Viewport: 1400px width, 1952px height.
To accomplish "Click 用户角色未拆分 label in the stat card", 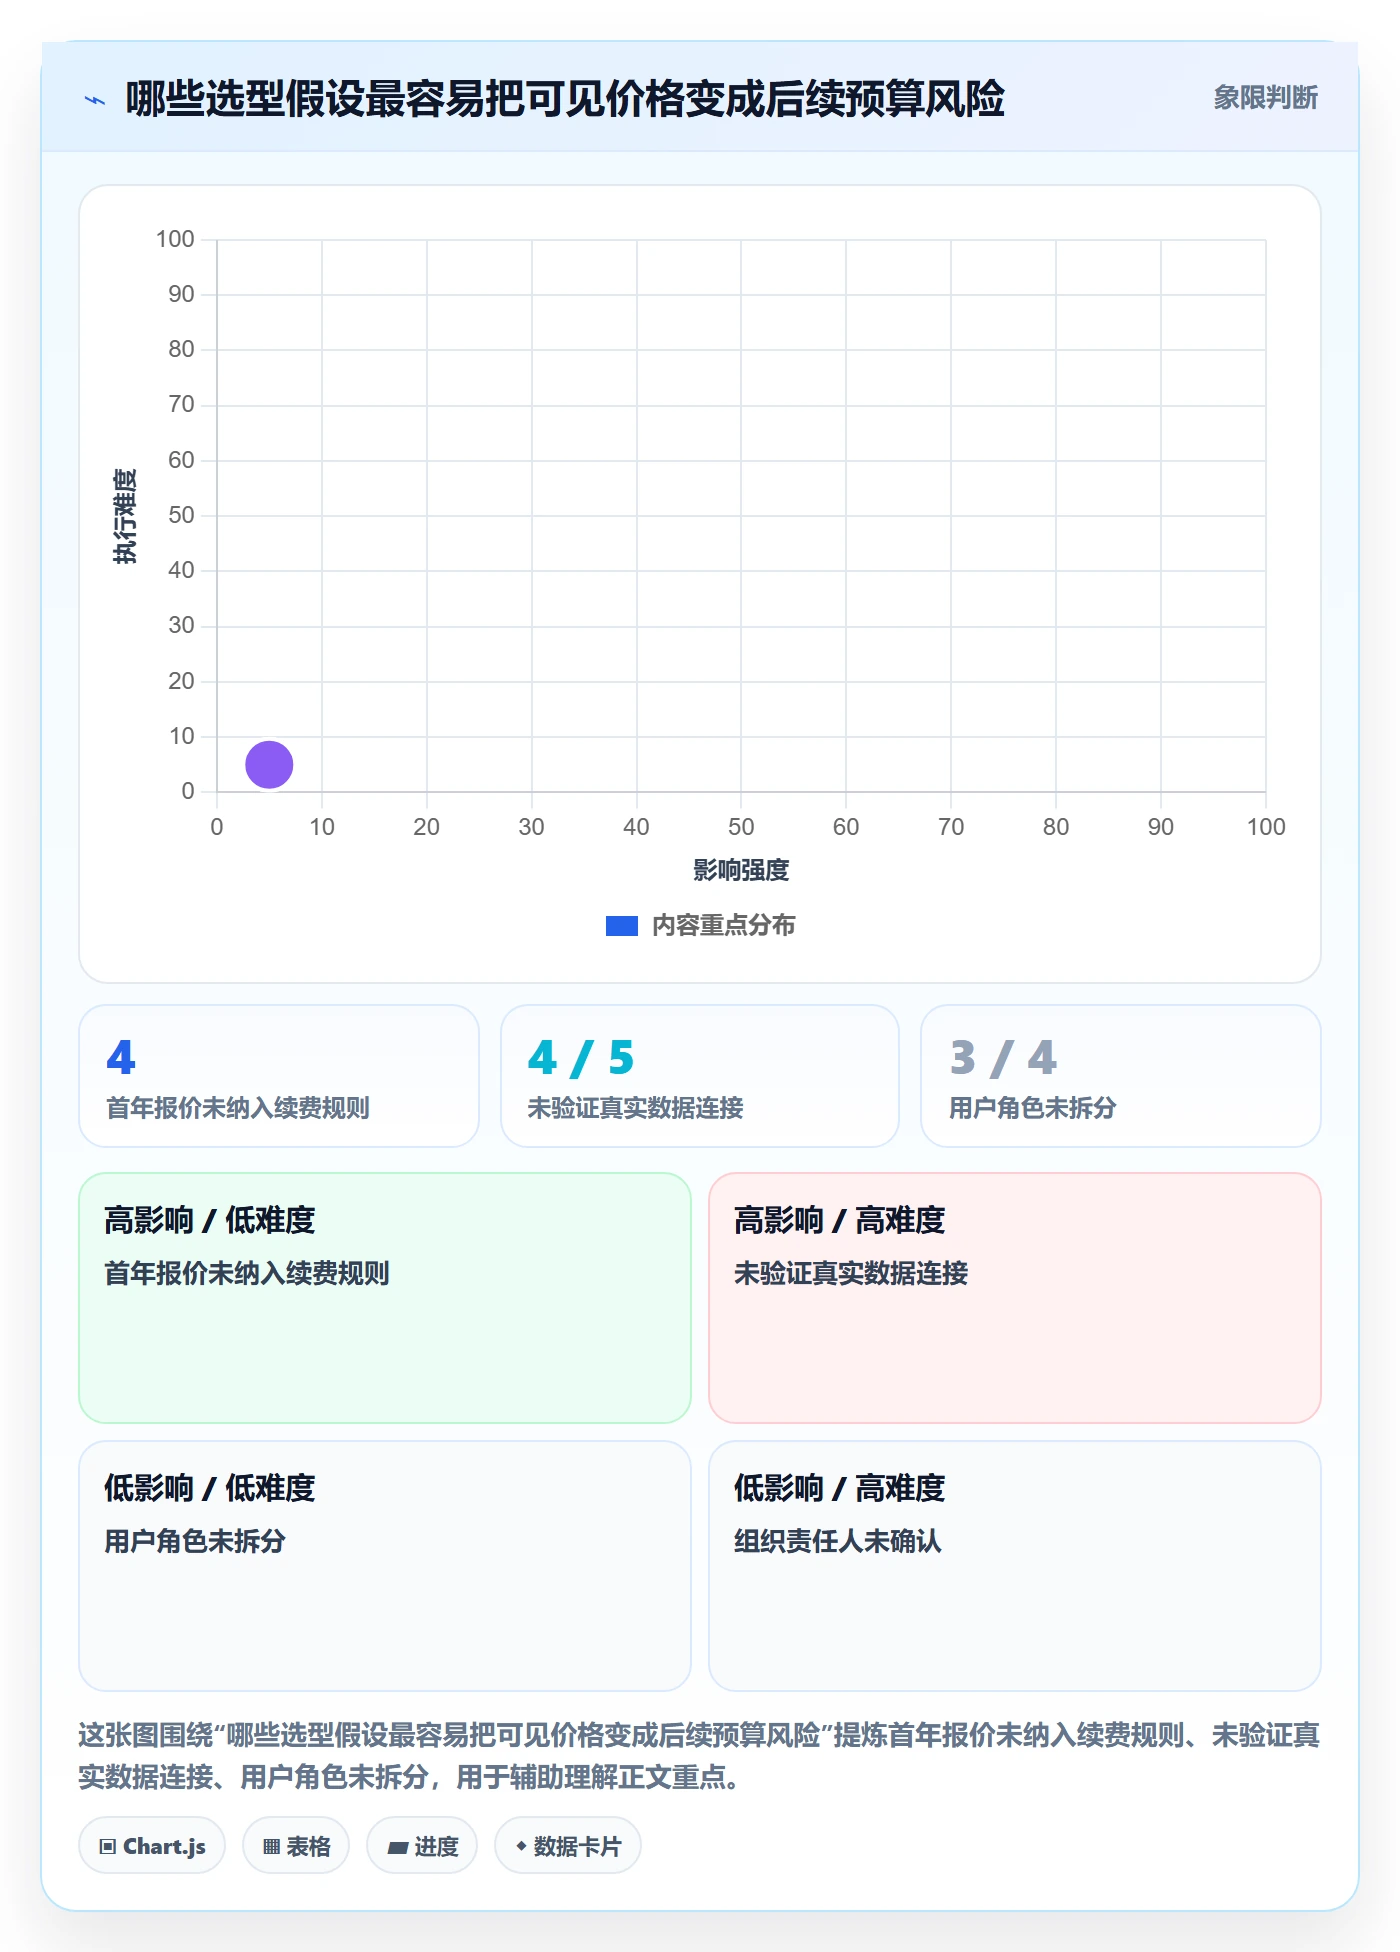I will [1032, 1108].
